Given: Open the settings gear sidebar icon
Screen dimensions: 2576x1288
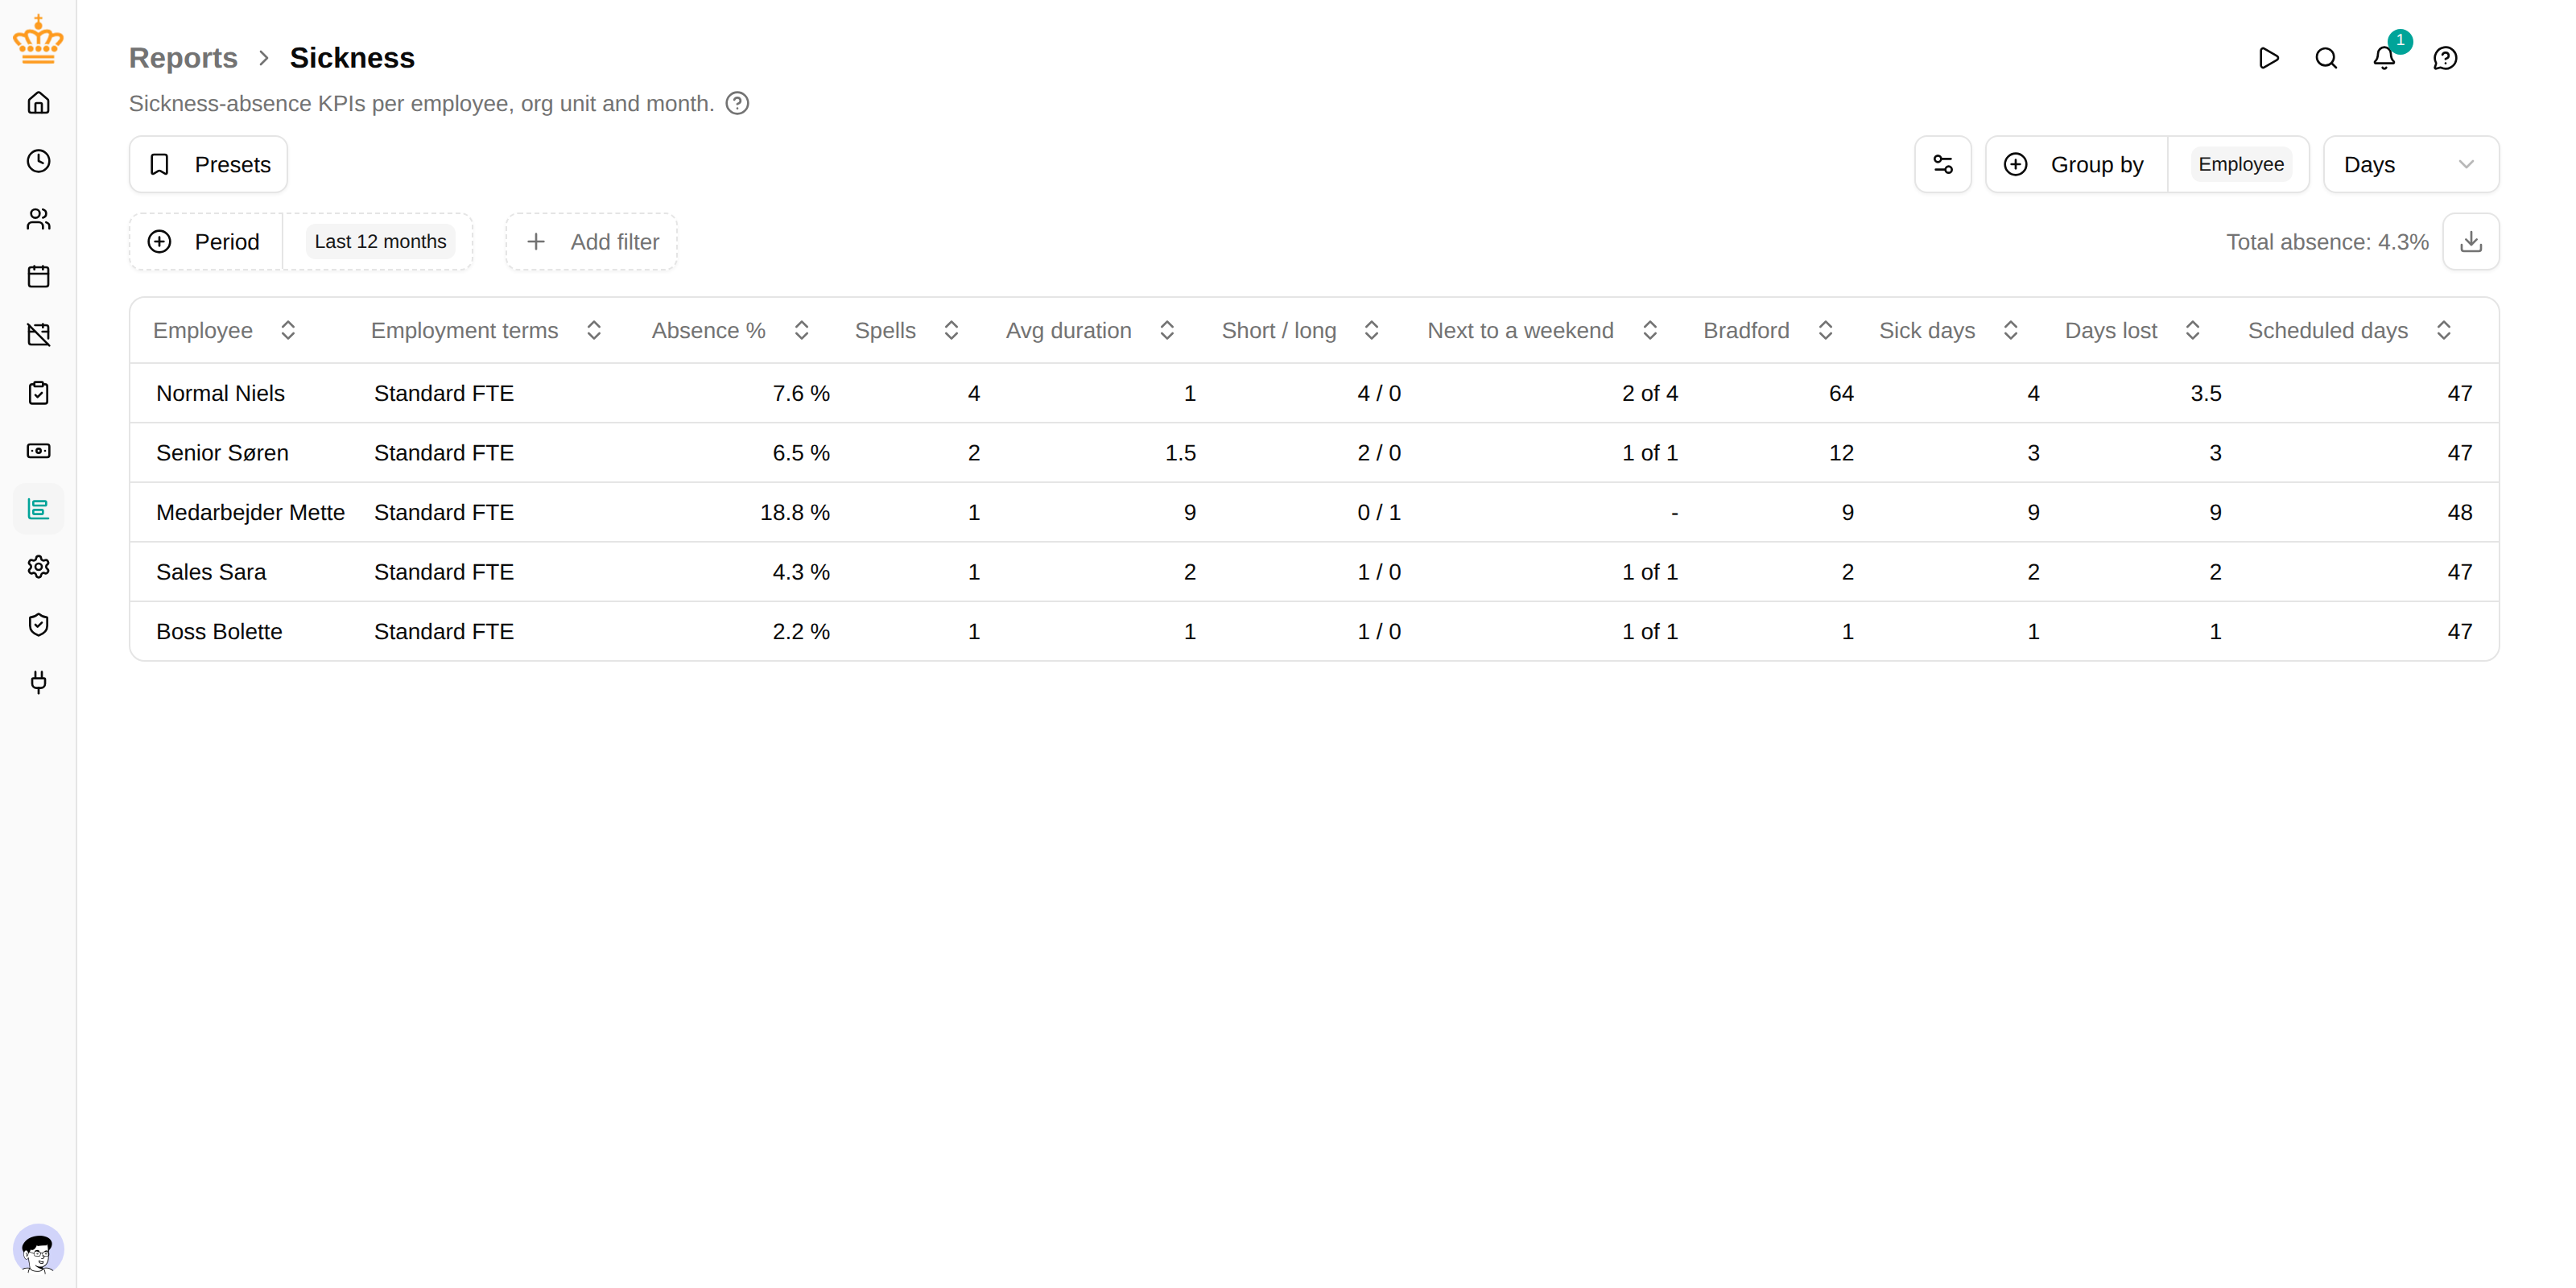Looking at the screenshot, I should [x=38, y=567].
